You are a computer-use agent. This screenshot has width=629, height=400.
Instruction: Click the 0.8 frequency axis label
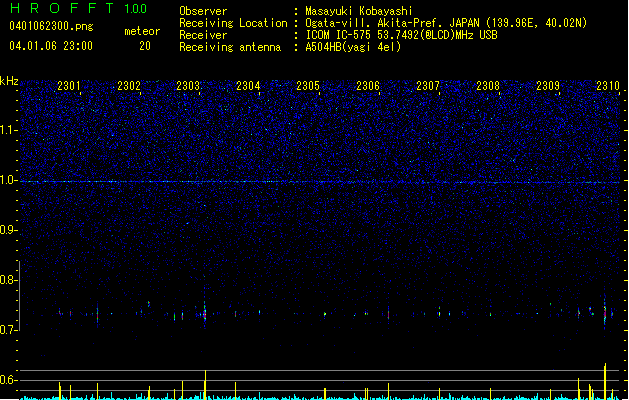8,280
